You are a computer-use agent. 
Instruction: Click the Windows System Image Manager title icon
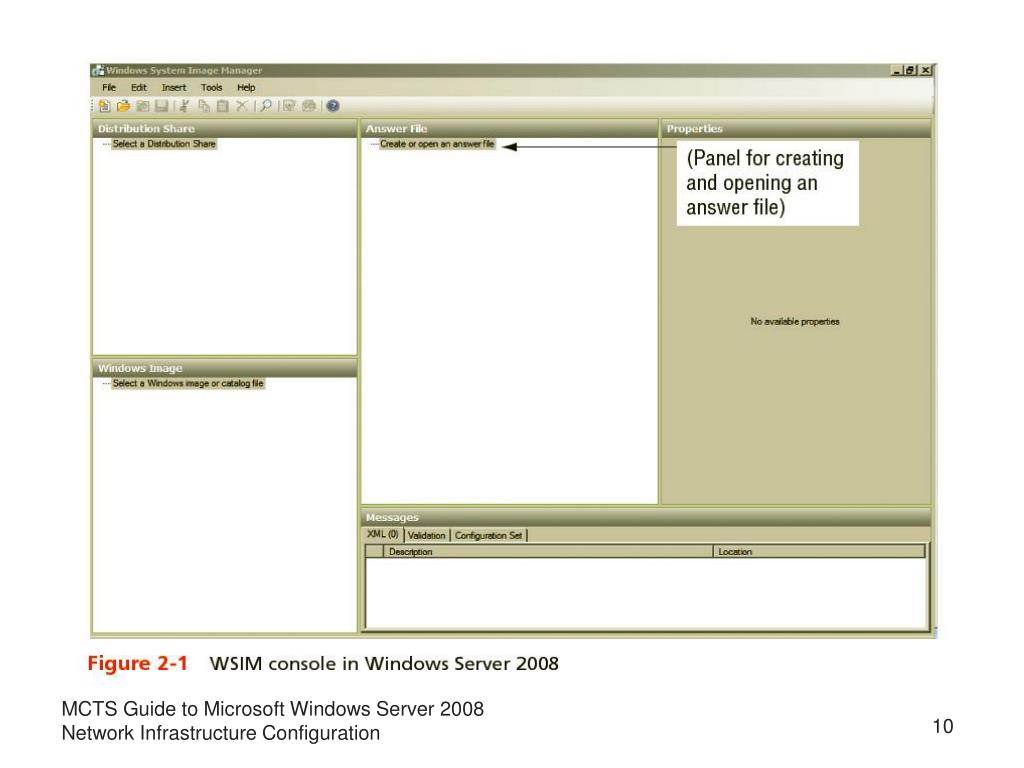tap(98, 70)
